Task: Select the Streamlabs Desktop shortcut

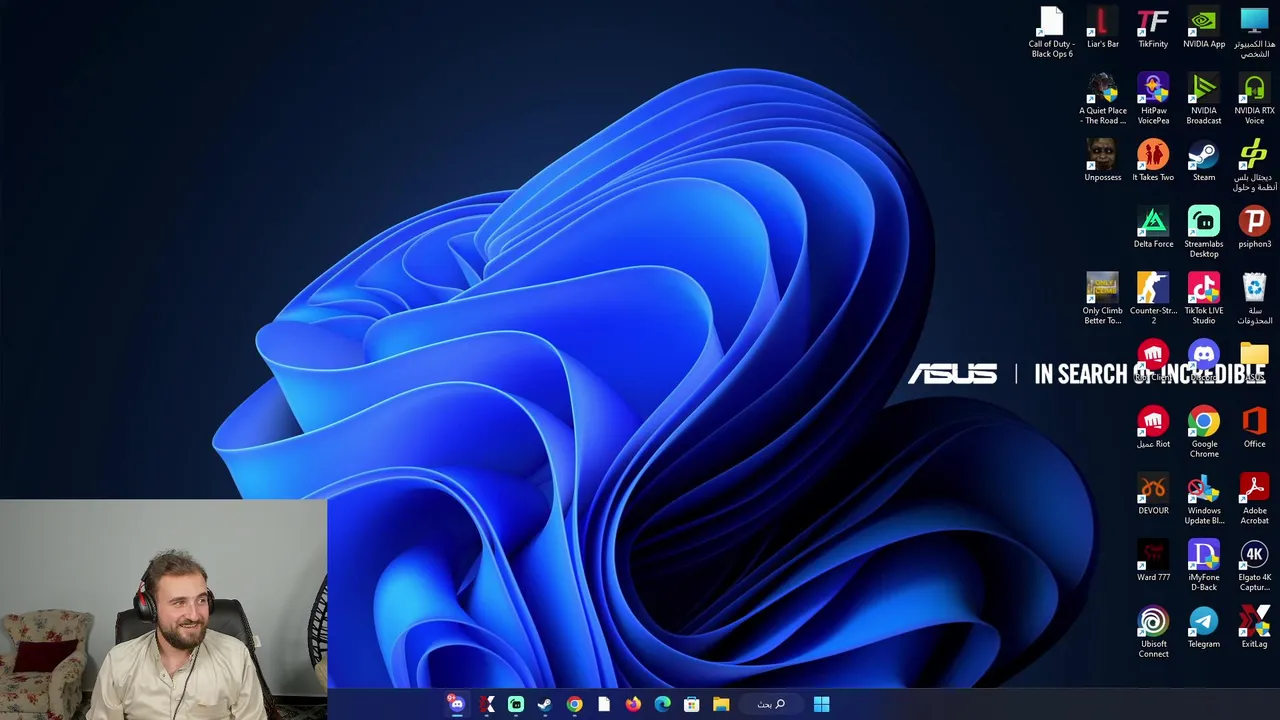Action: pos(1204,232)
